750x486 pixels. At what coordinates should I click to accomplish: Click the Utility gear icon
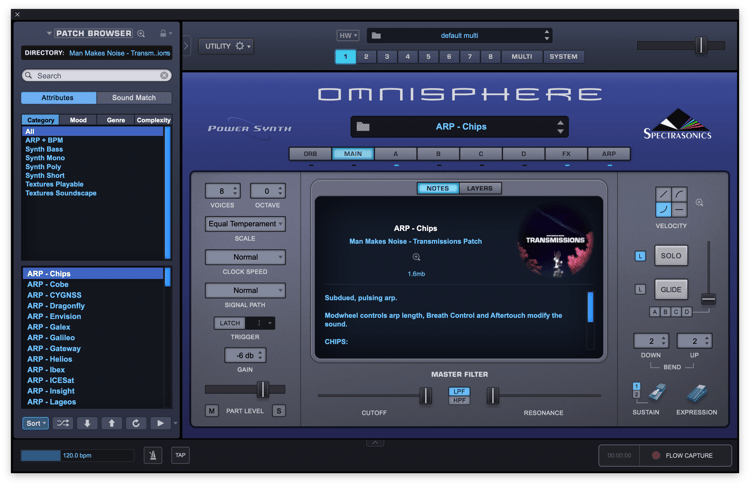point(240,46)
